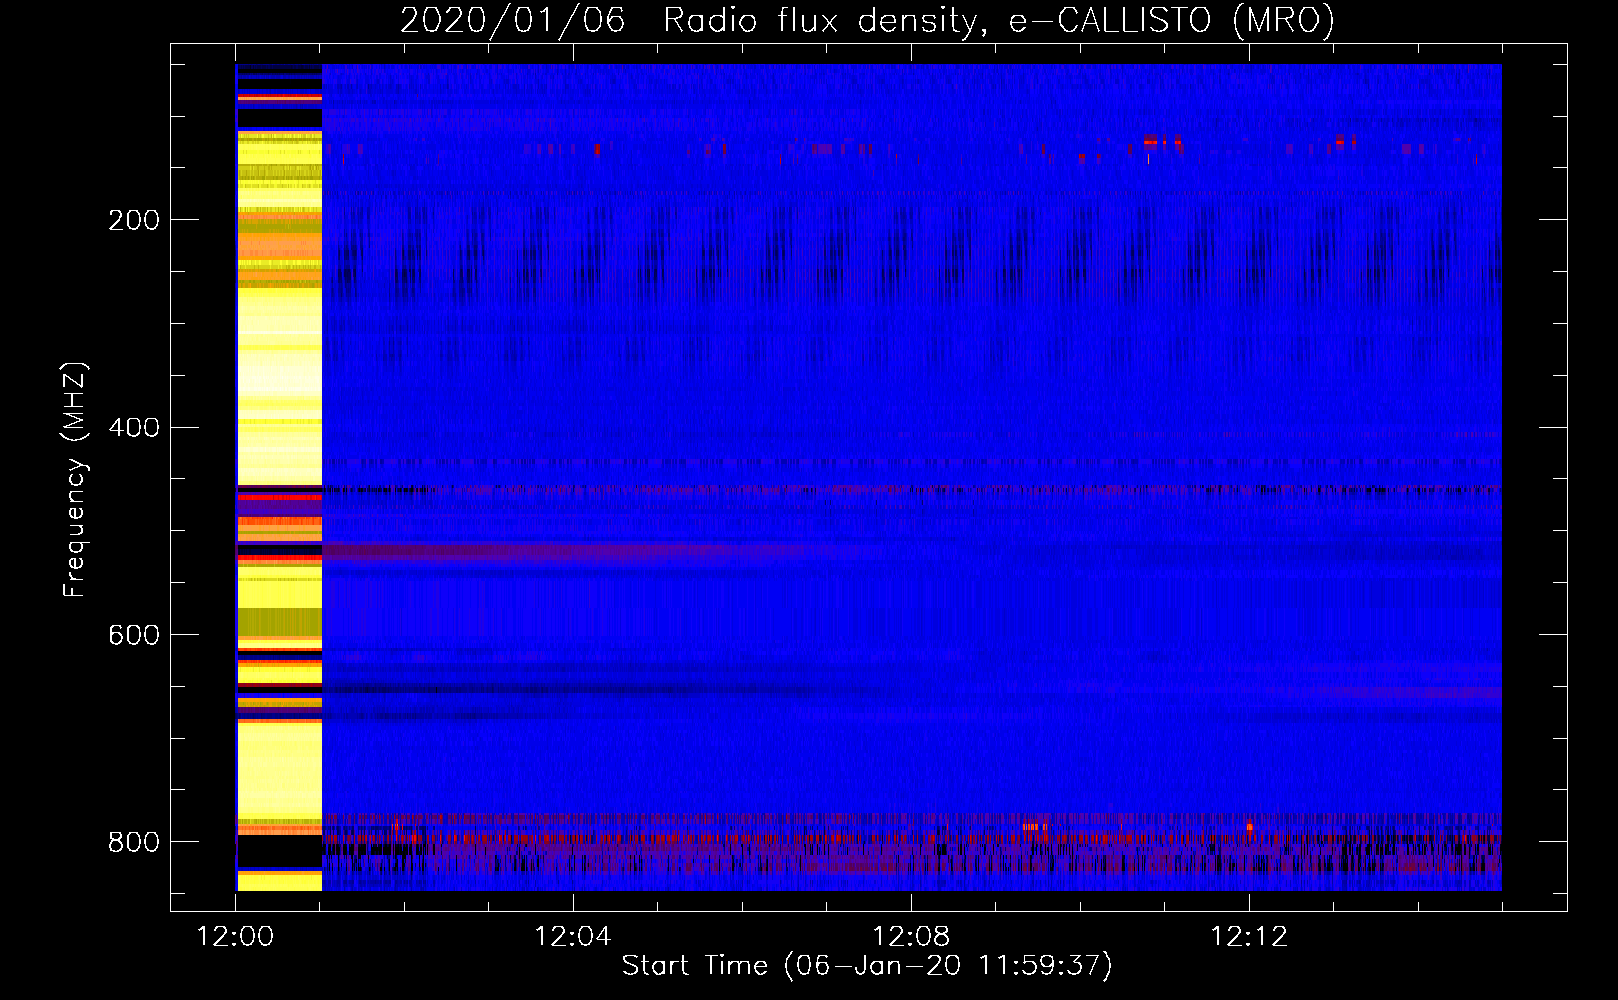The height and width of the screenshot is (1000, 1618).
Task: Click the 12:04 time tick label
Action: 573,937
